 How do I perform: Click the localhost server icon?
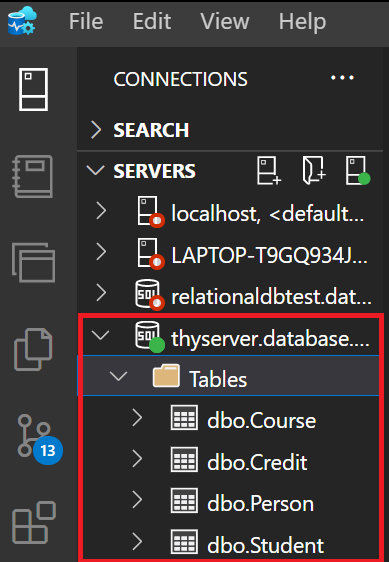(151, 211)
